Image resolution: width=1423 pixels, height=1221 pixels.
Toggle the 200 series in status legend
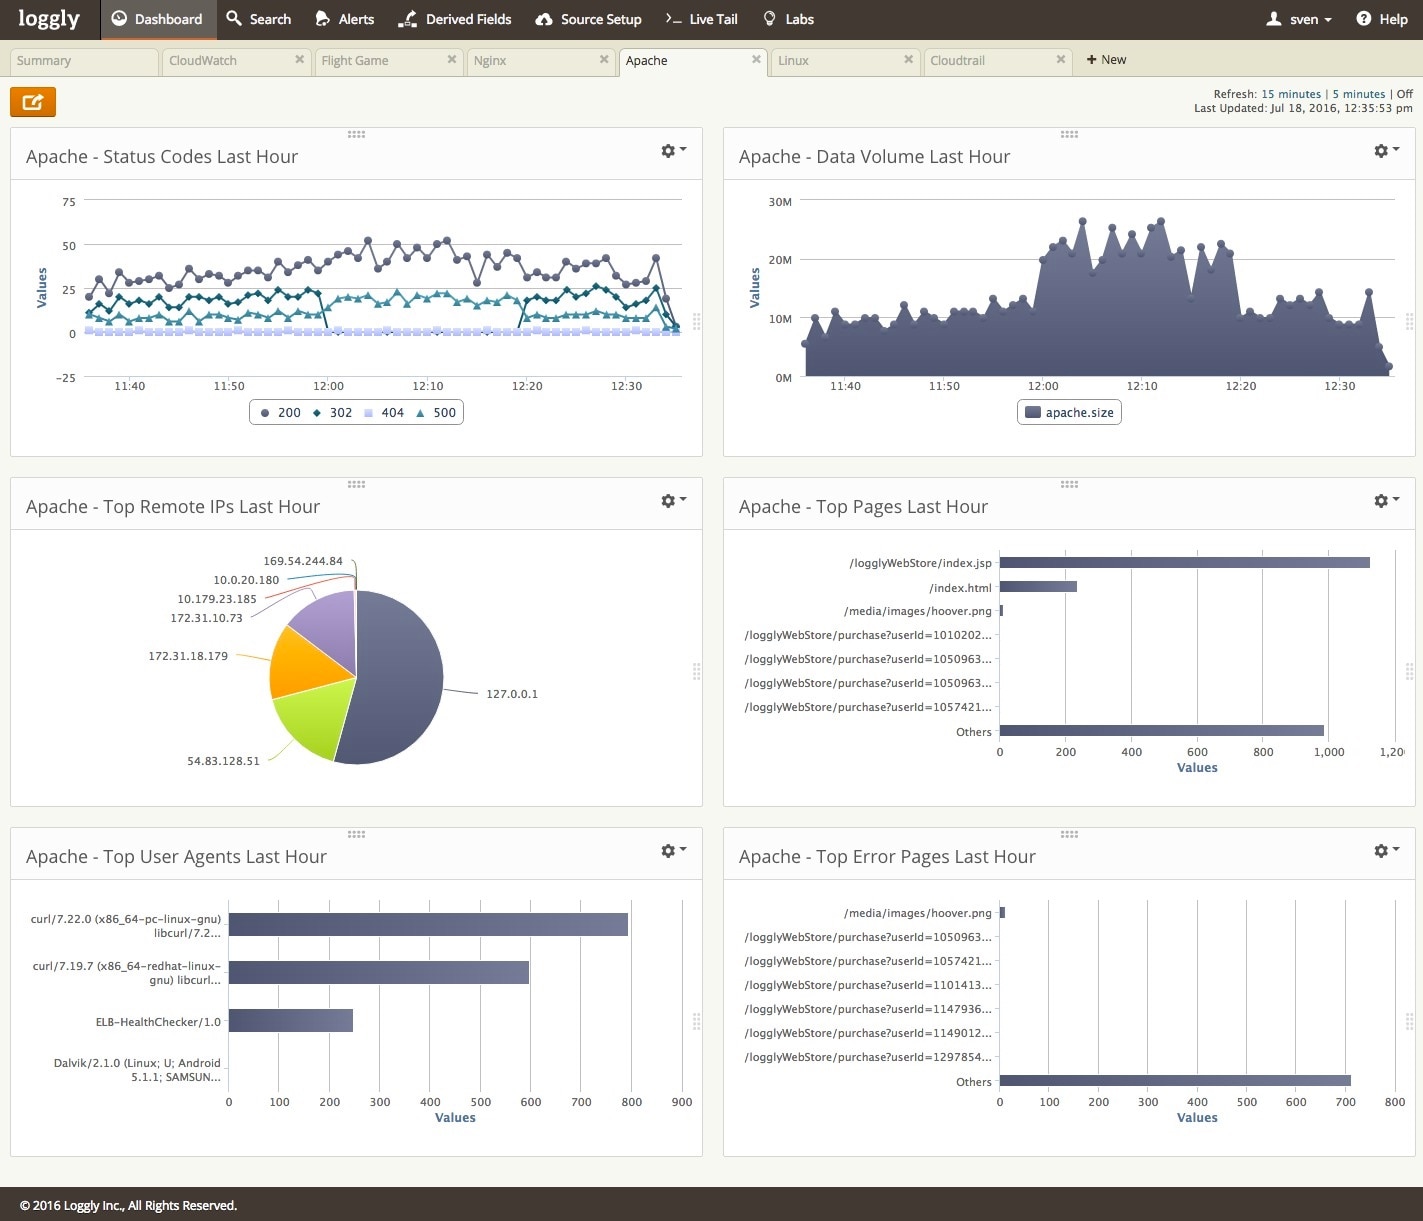(x=280, y=413)
